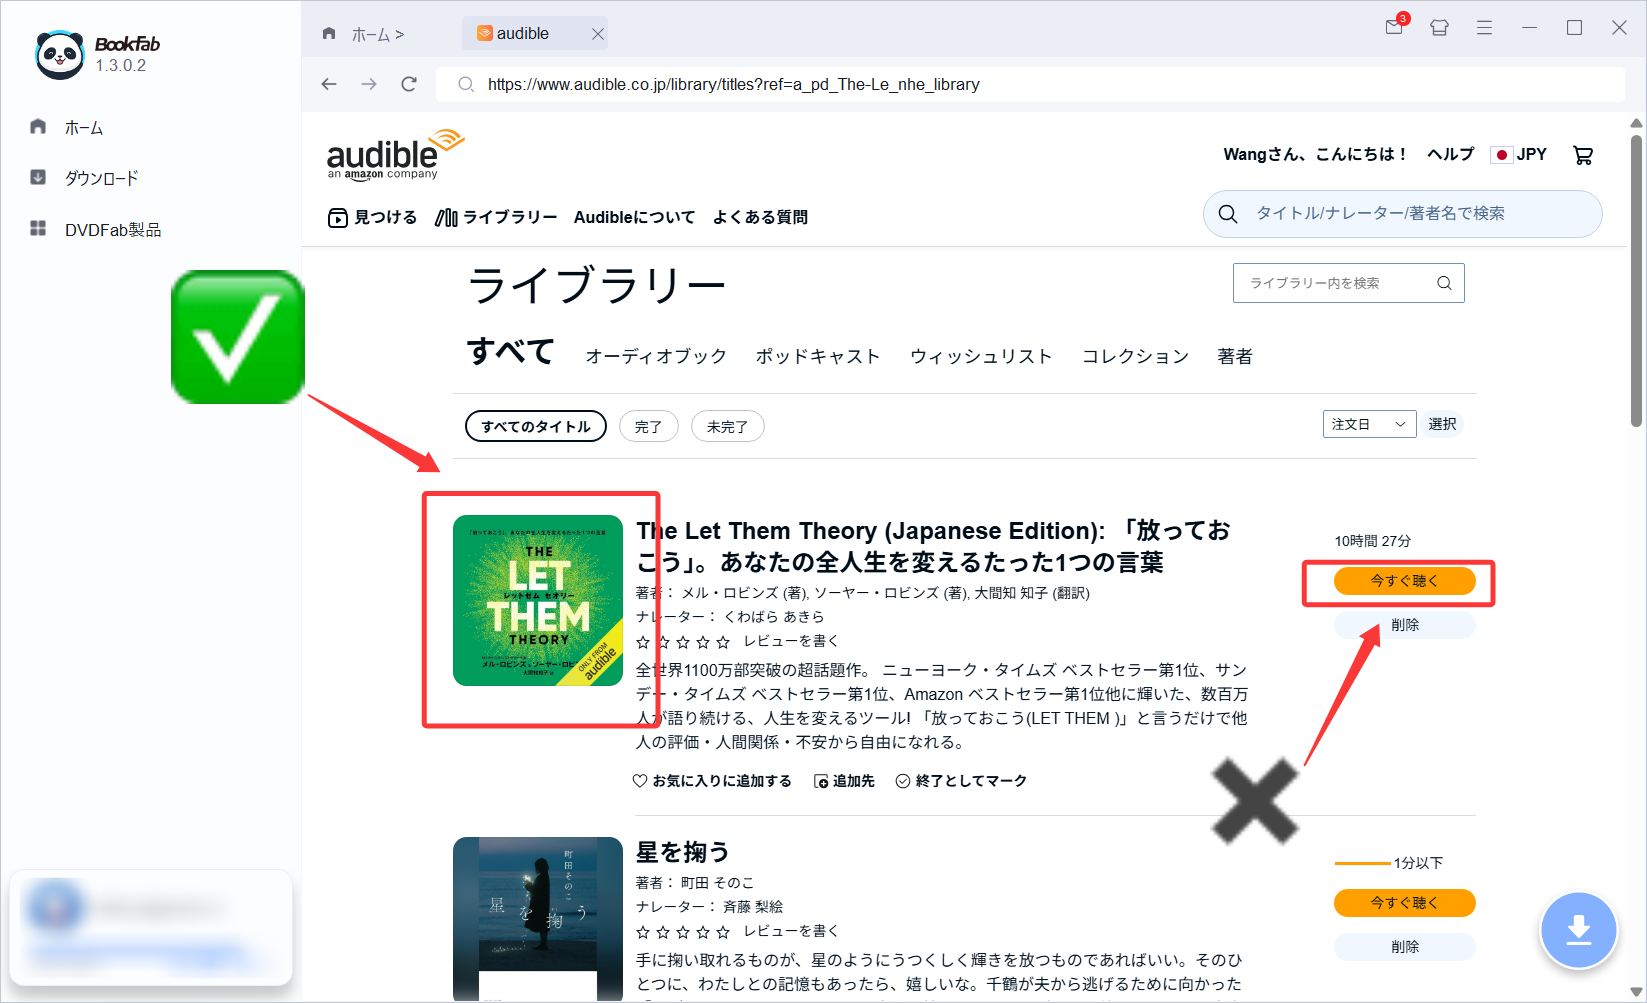
Task: Switch to 著者 tab
Action: tap(1235, 356)
